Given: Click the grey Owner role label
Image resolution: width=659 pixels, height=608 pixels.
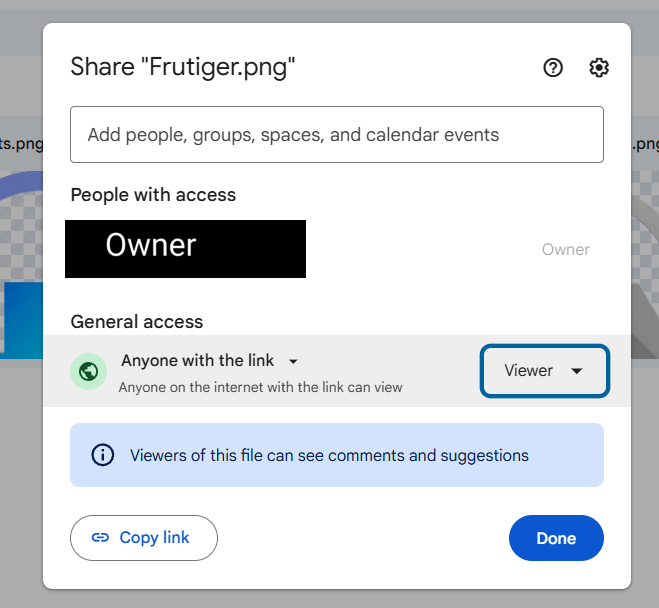Looking at the screenshot, I should tap(565, 249).
